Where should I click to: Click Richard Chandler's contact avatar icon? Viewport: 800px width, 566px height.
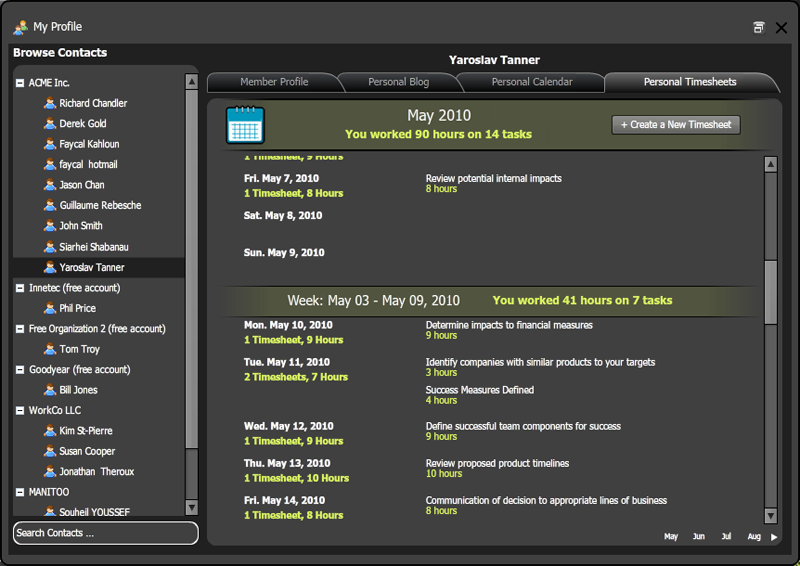(x=50, y=103)
